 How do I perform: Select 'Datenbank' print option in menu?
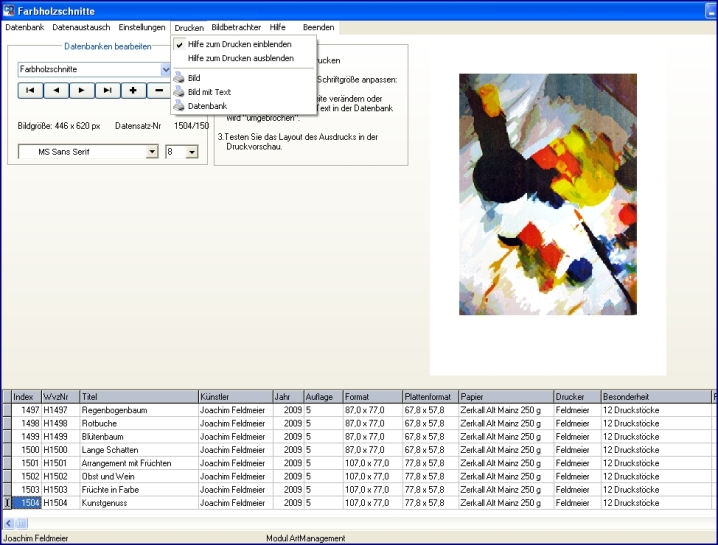click(207, 105)
